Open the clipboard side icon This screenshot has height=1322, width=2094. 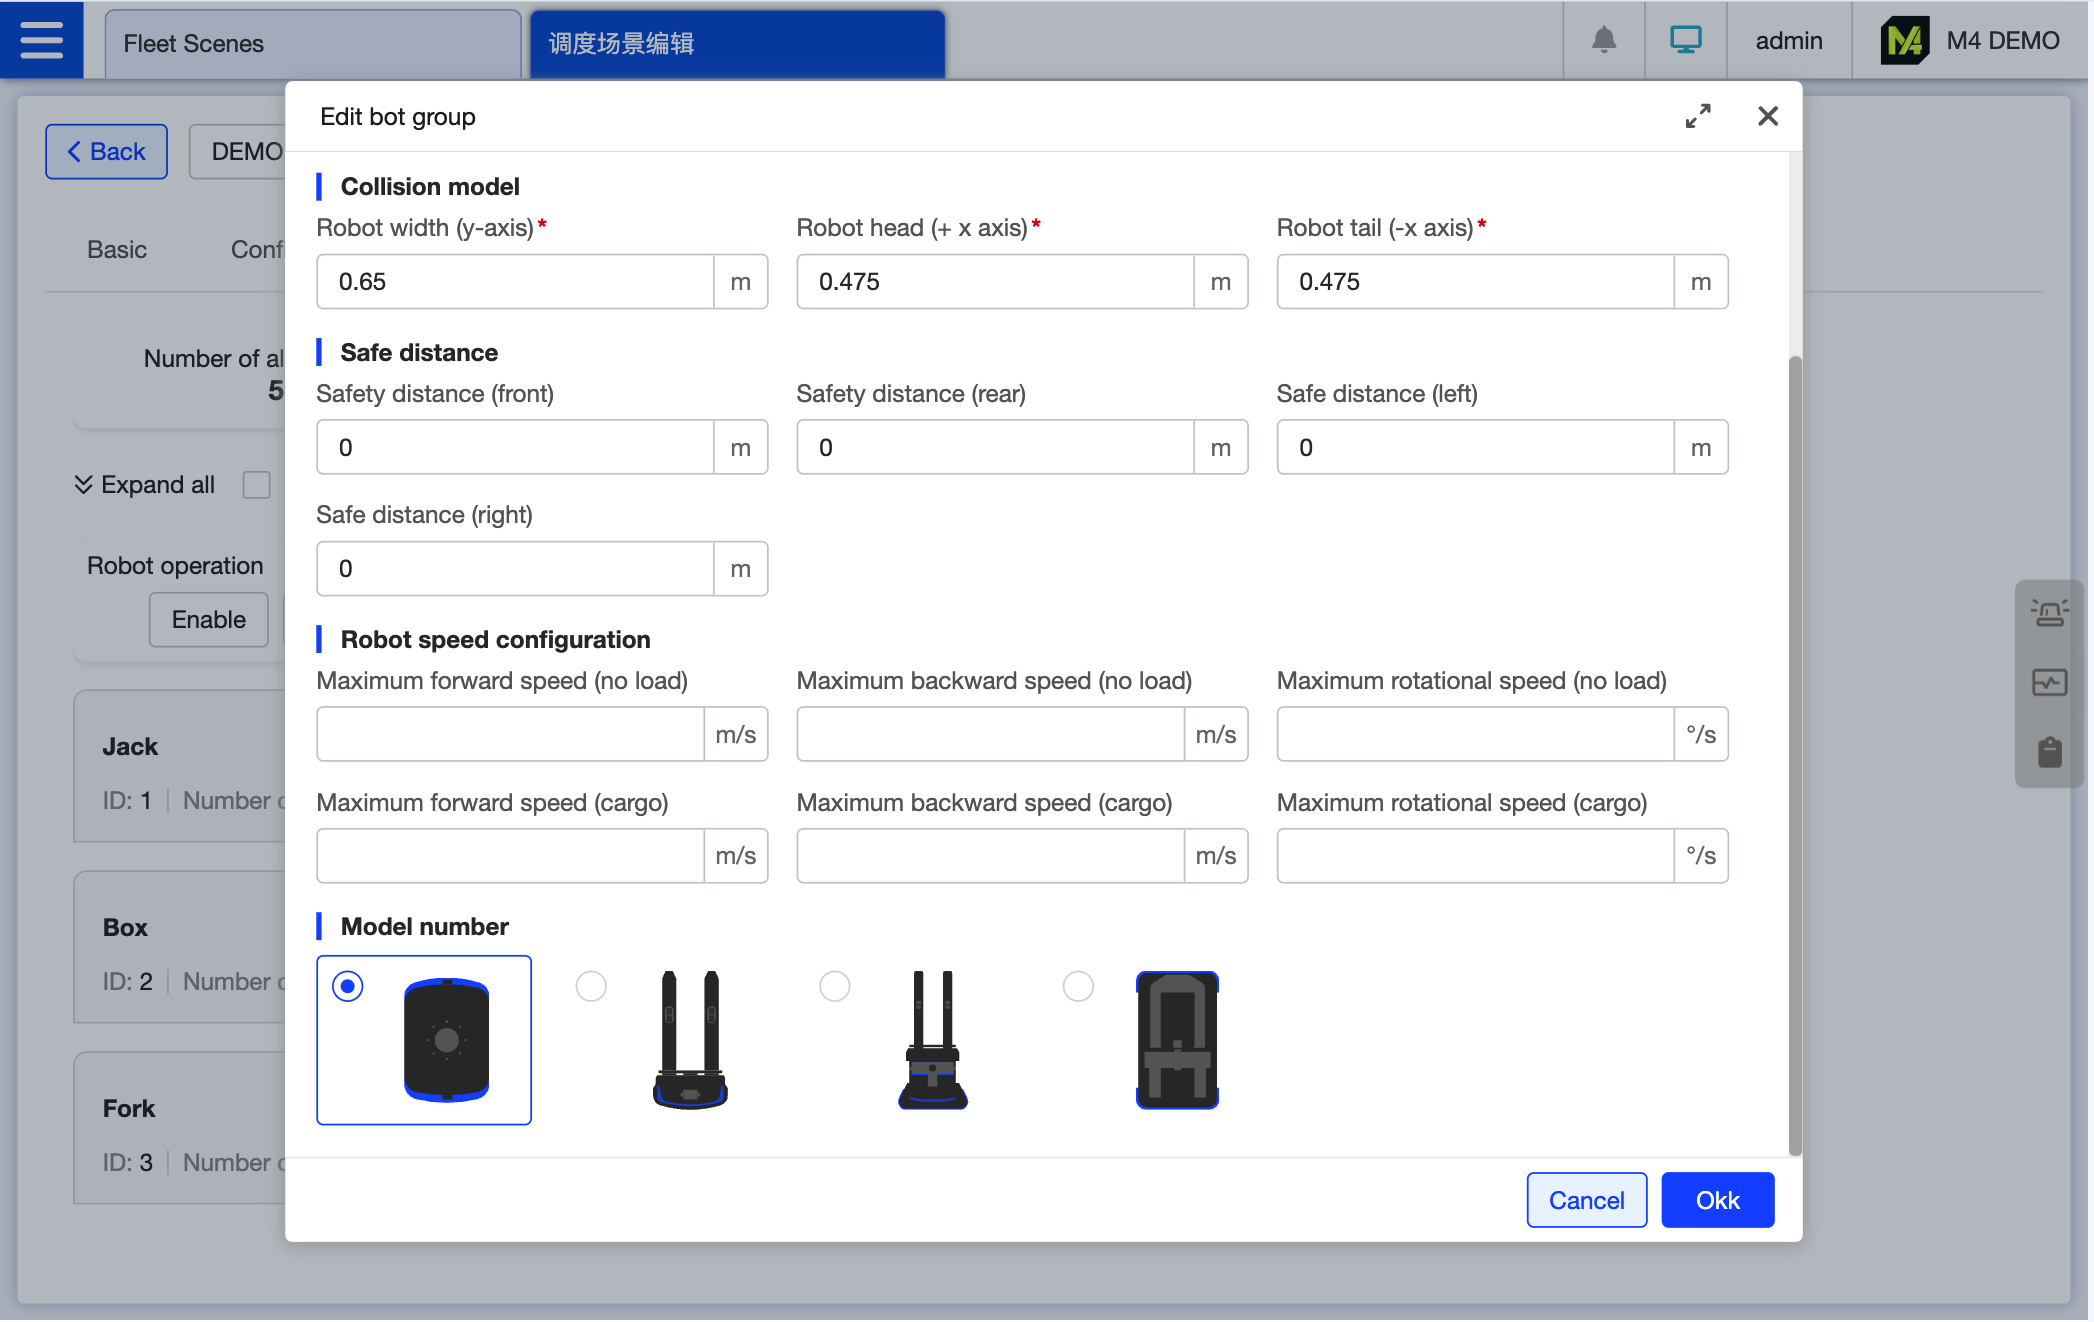(x=2049, y=752)
